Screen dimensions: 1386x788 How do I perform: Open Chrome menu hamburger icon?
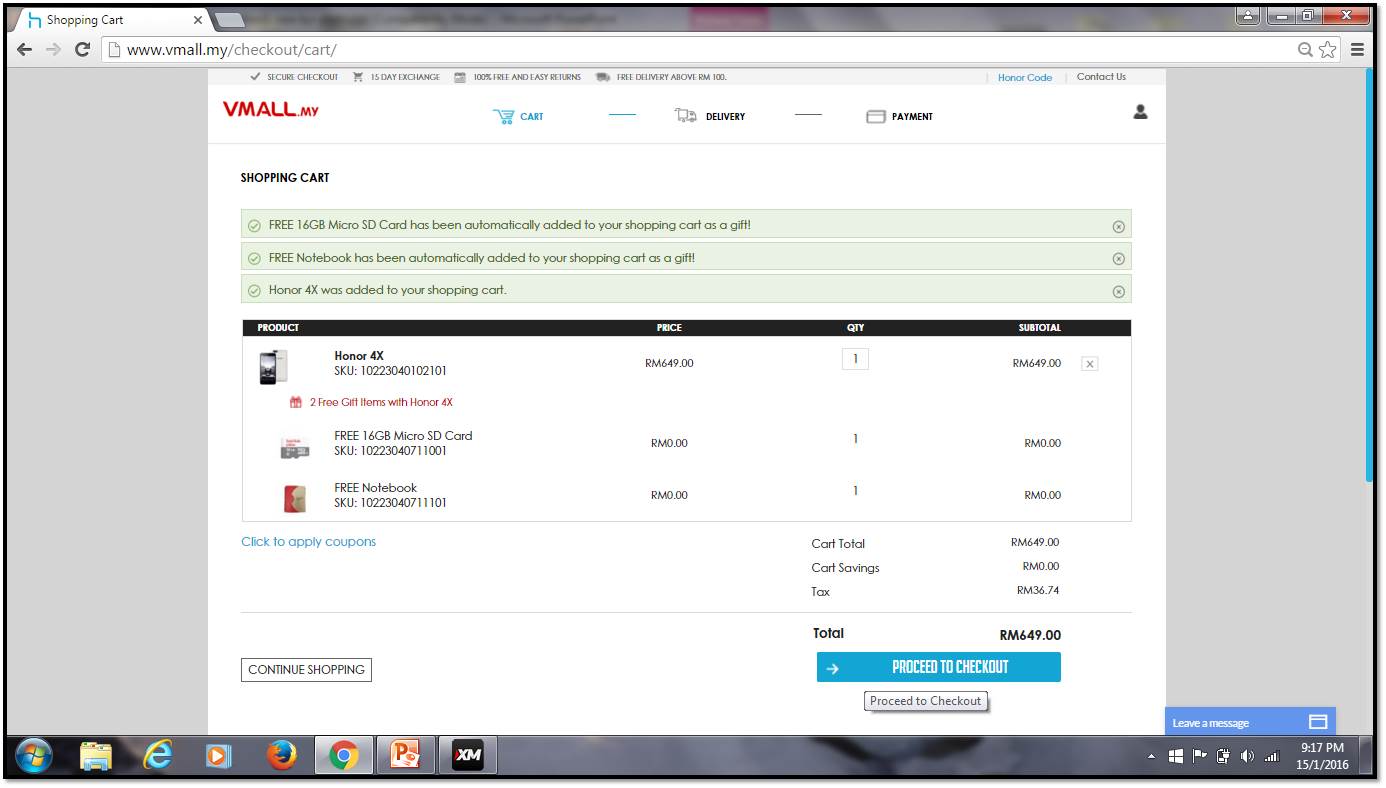1357,49
